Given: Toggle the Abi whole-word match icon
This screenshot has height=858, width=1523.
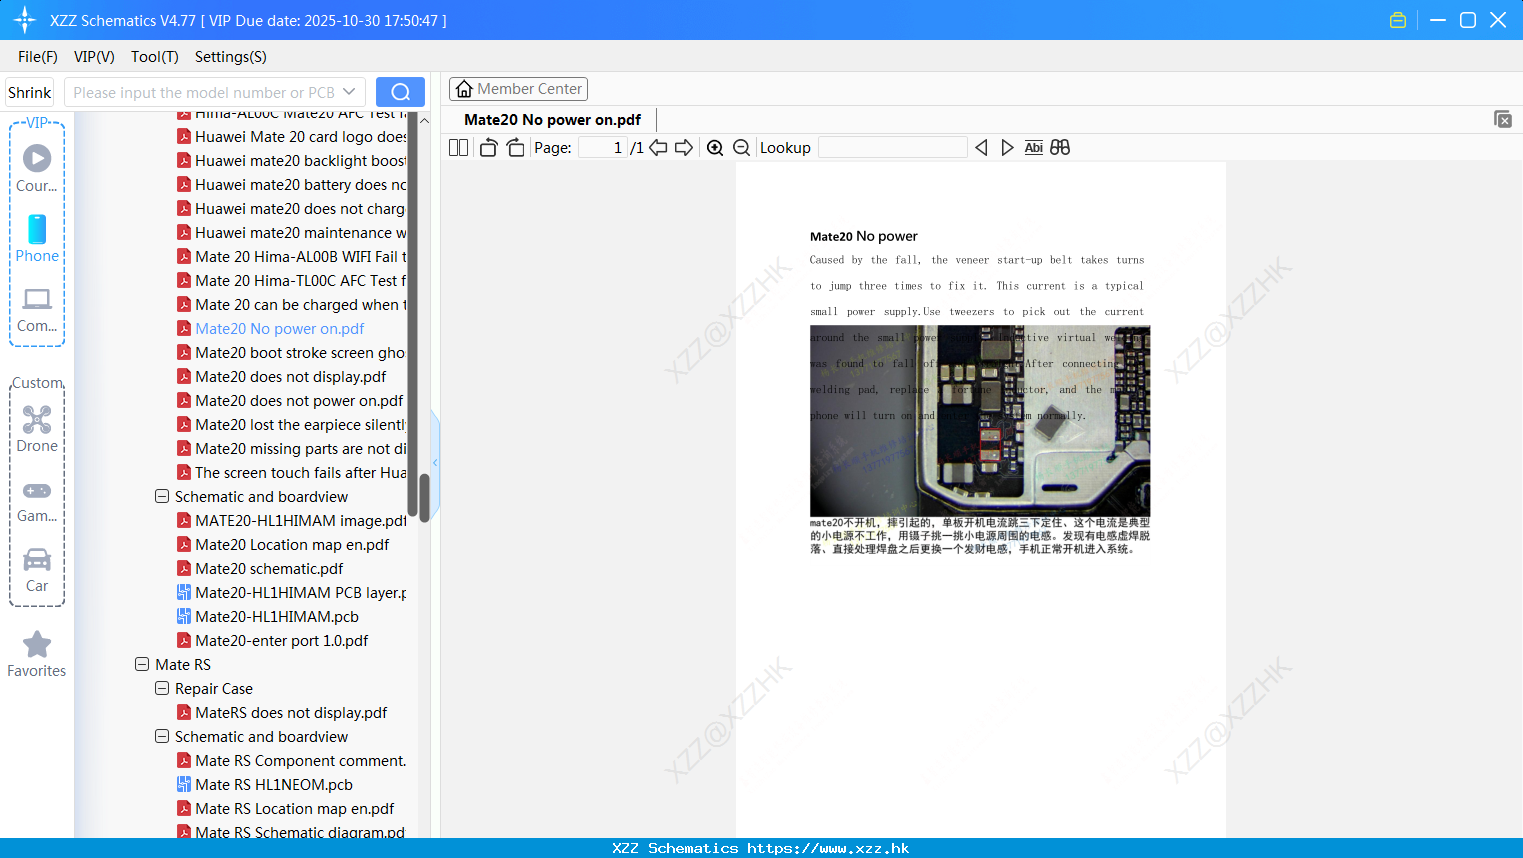Looking at the screenshot, I should (1033, 148).
